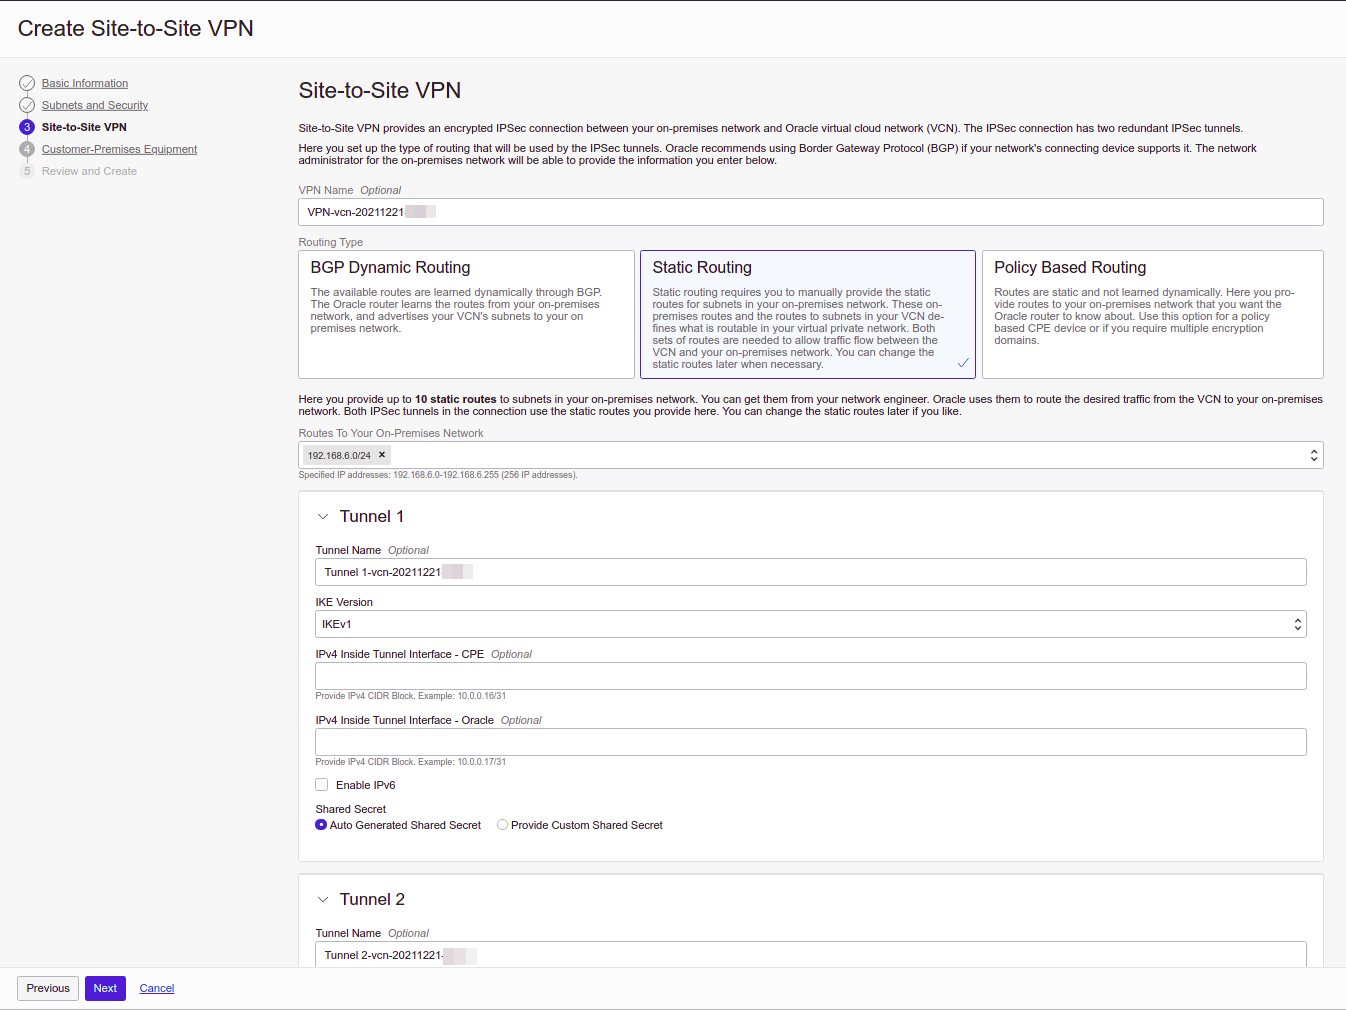This screenshot has width=1346, height=1010.
Task: Open the IKE Version dropdown
Action: click(811, 624)
